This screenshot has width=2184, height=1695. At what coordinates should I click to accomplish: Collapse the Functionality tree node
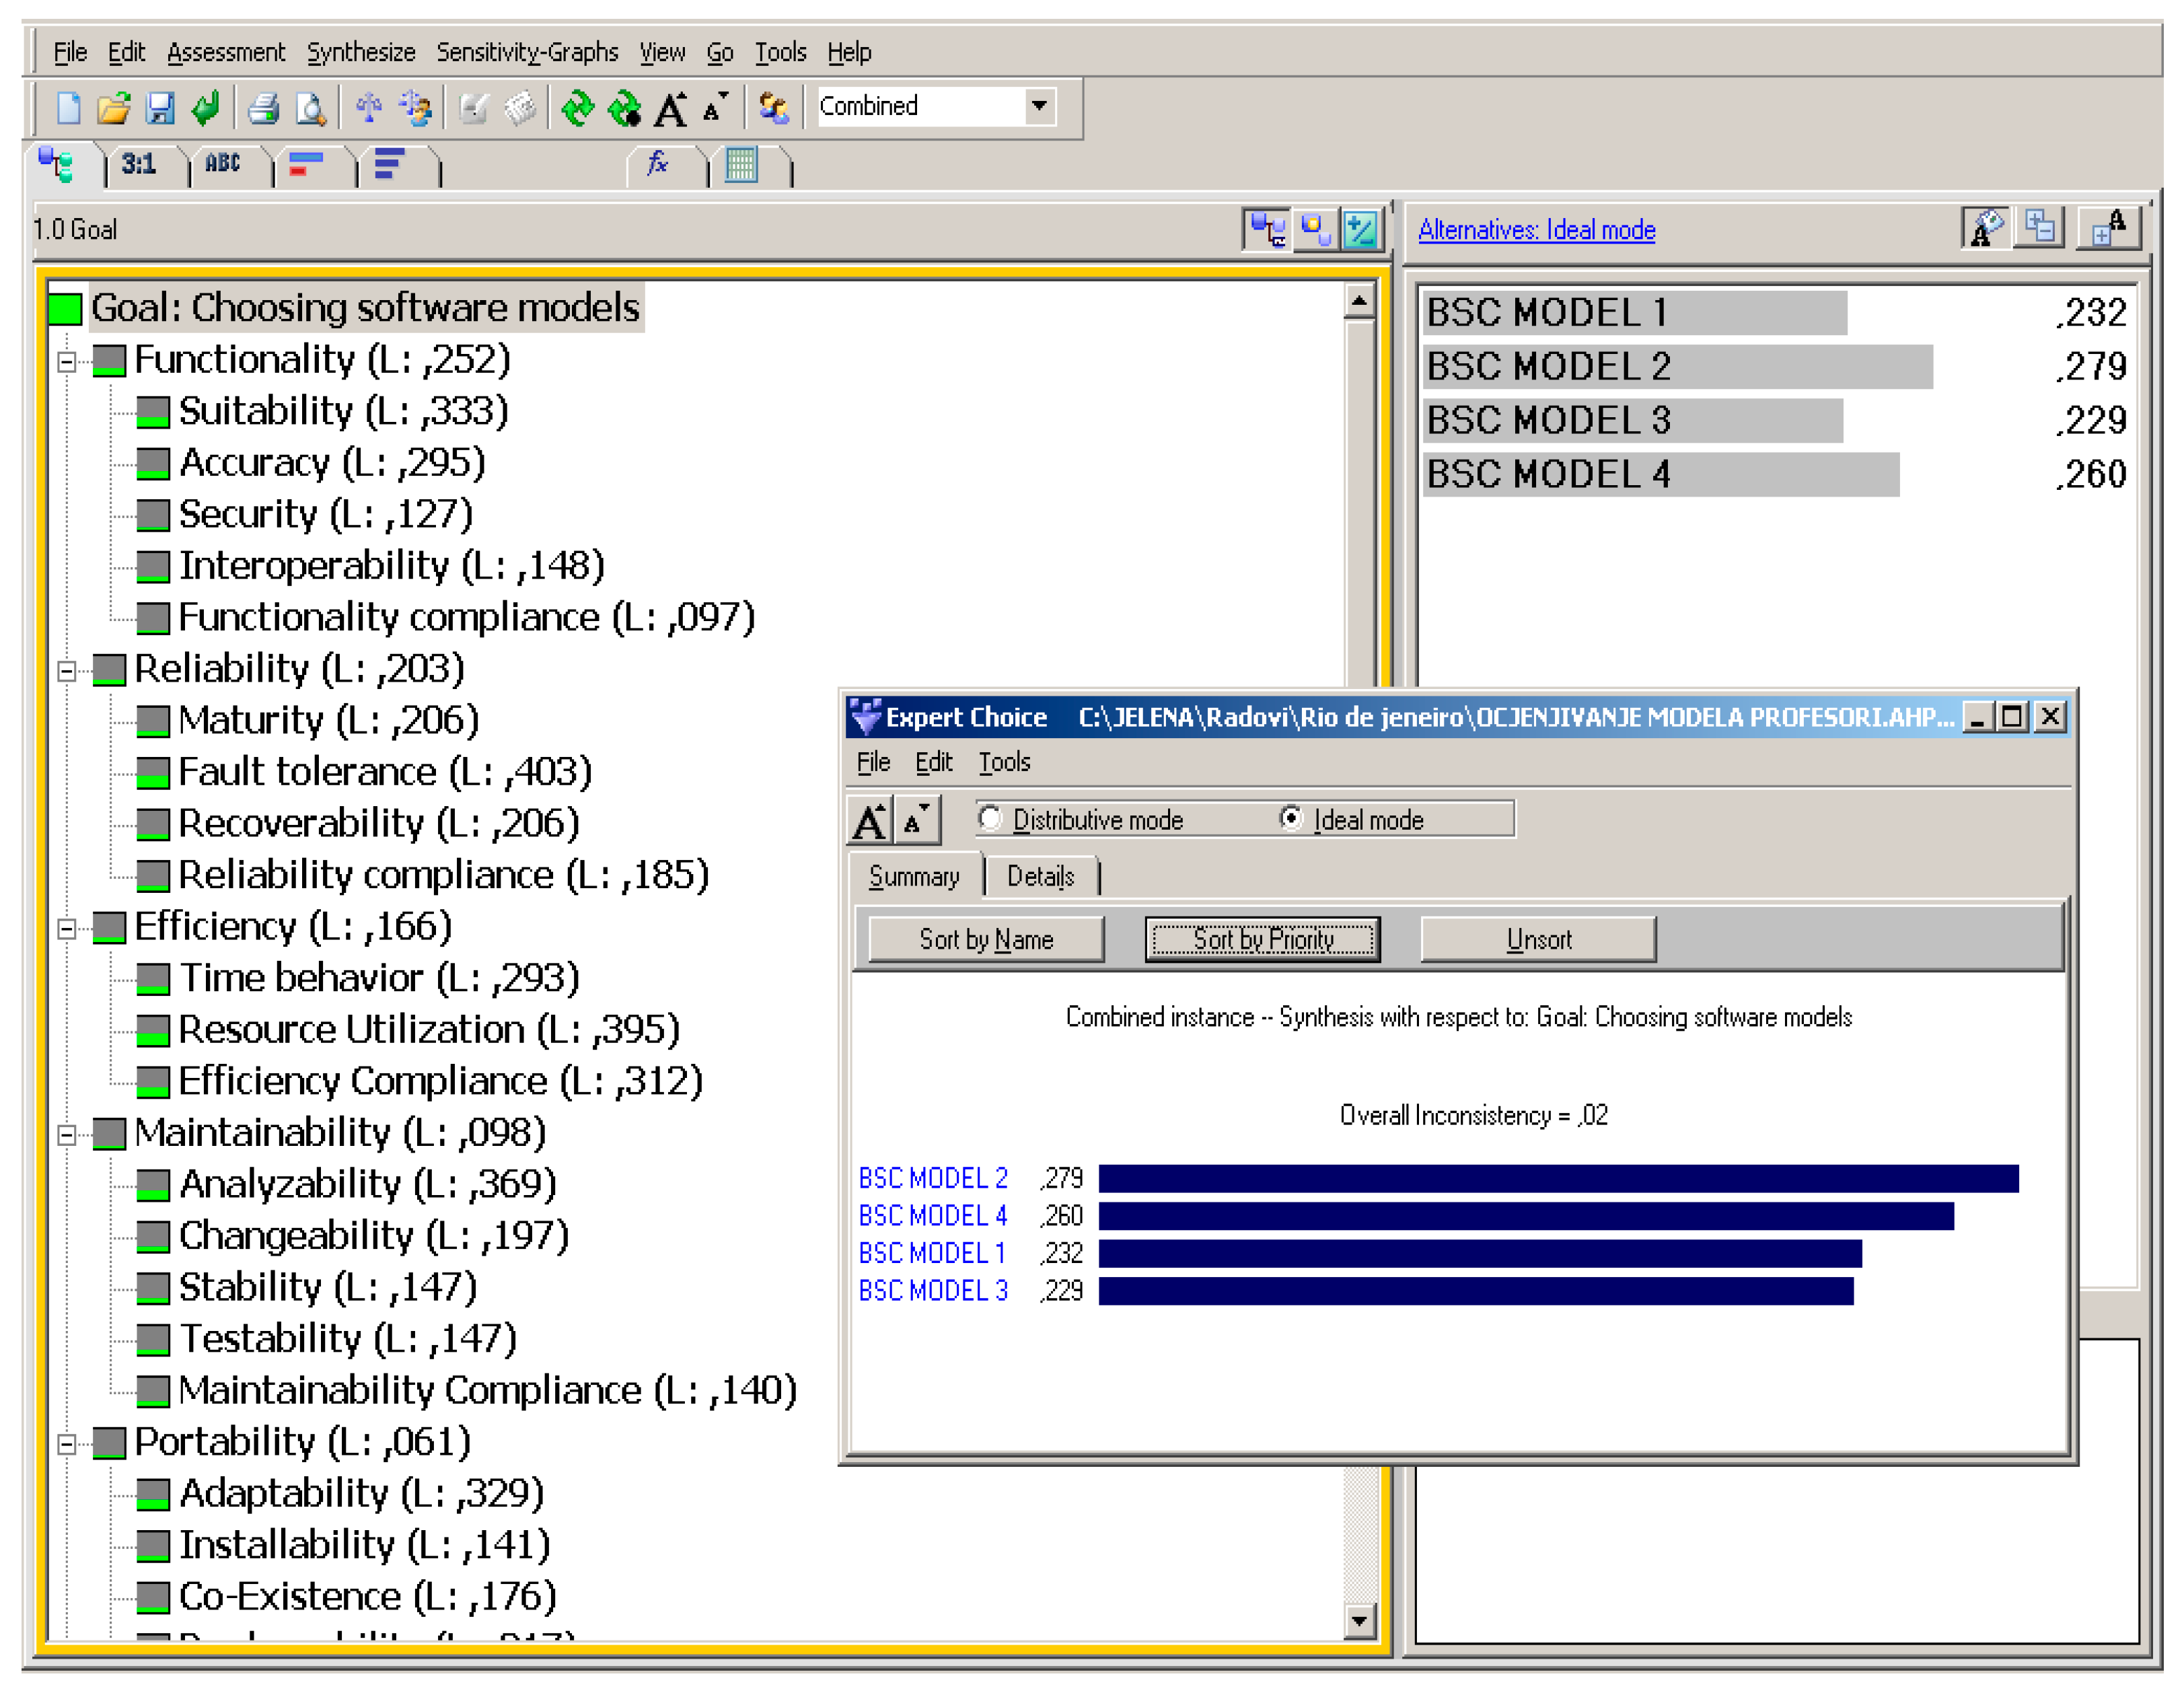pyautogui.click(x=67, y=361)
